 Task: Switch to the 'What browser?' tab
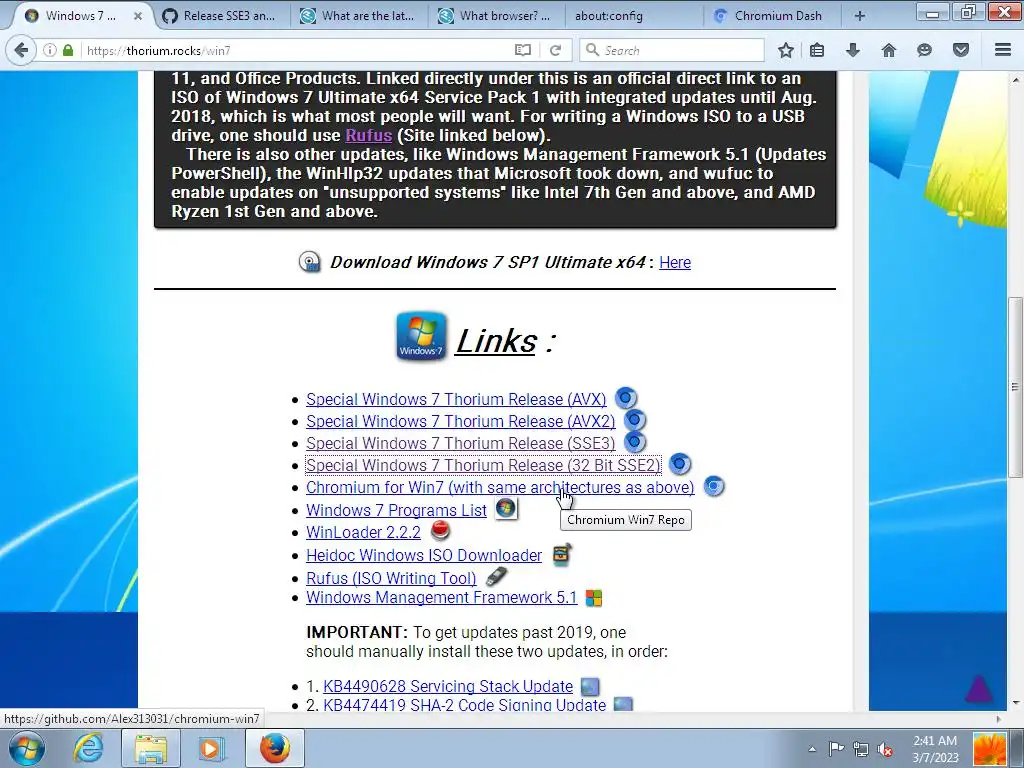[496, 16]
